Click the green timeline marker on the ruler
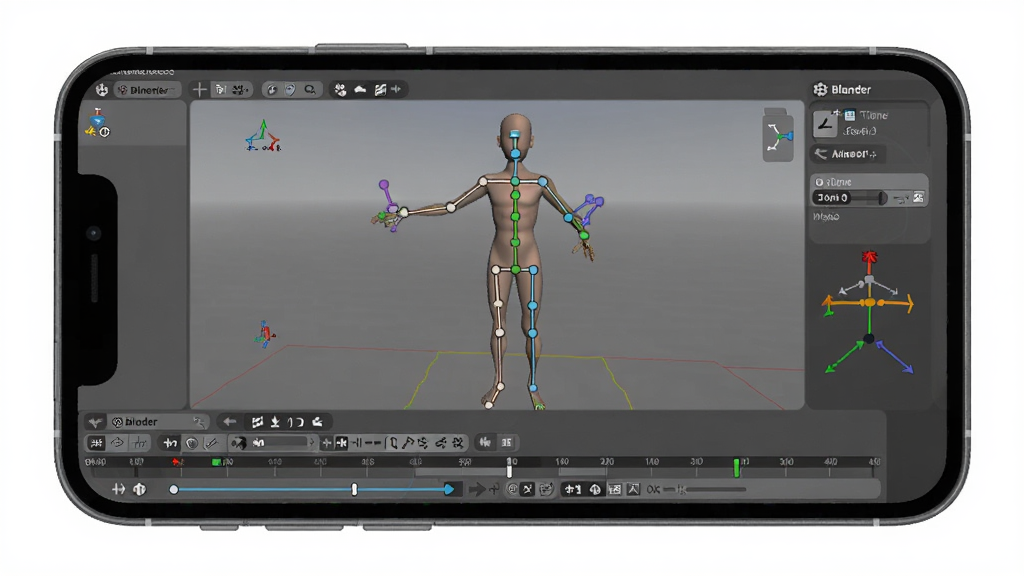1024x576 pixels. click(736, 467)
